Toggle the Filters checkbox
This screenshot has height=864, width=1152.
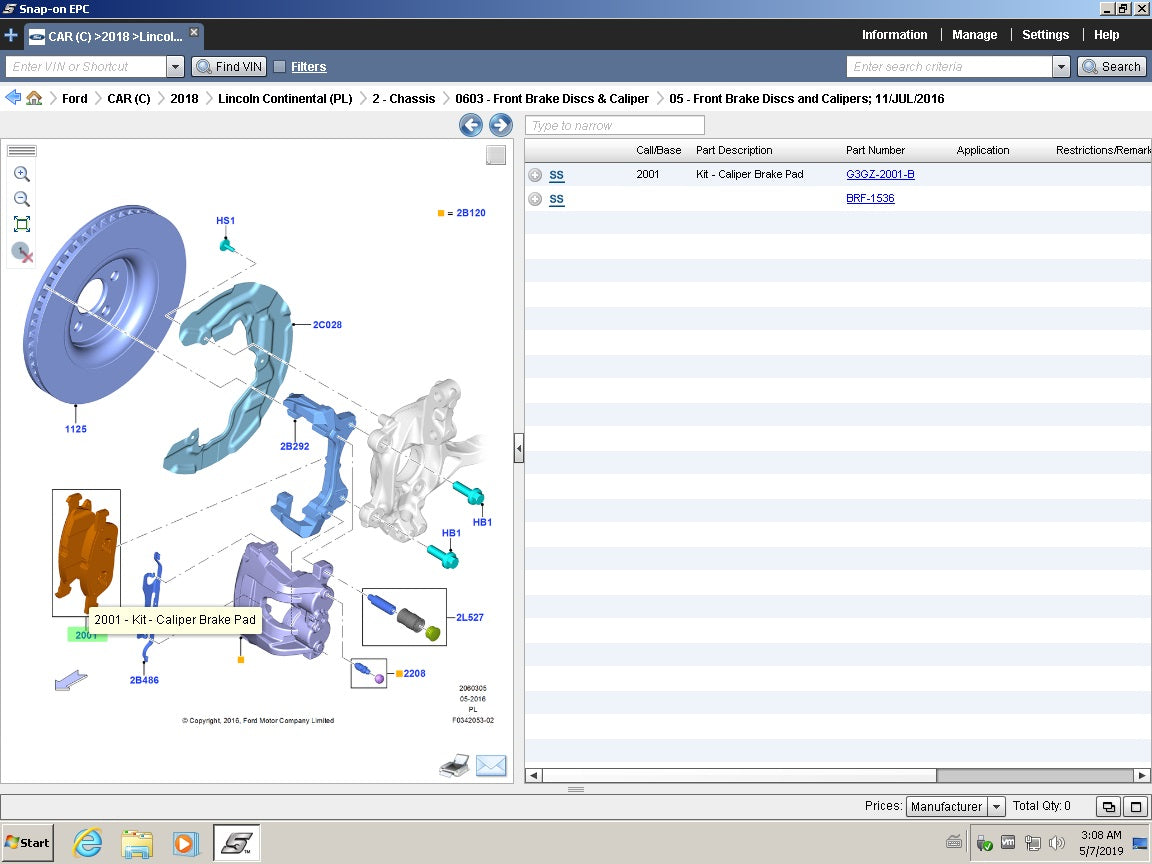[x=280, y=67]
